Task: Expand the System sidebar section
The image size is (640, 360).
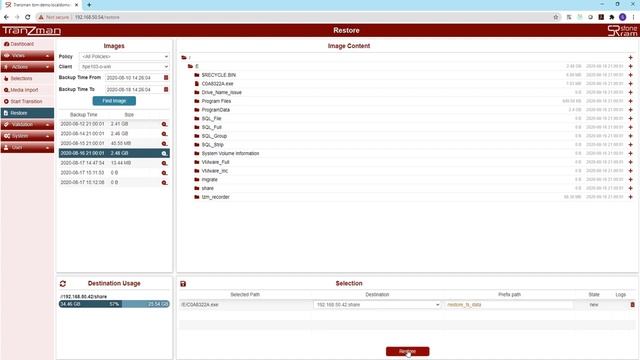Action: [27, 136]
